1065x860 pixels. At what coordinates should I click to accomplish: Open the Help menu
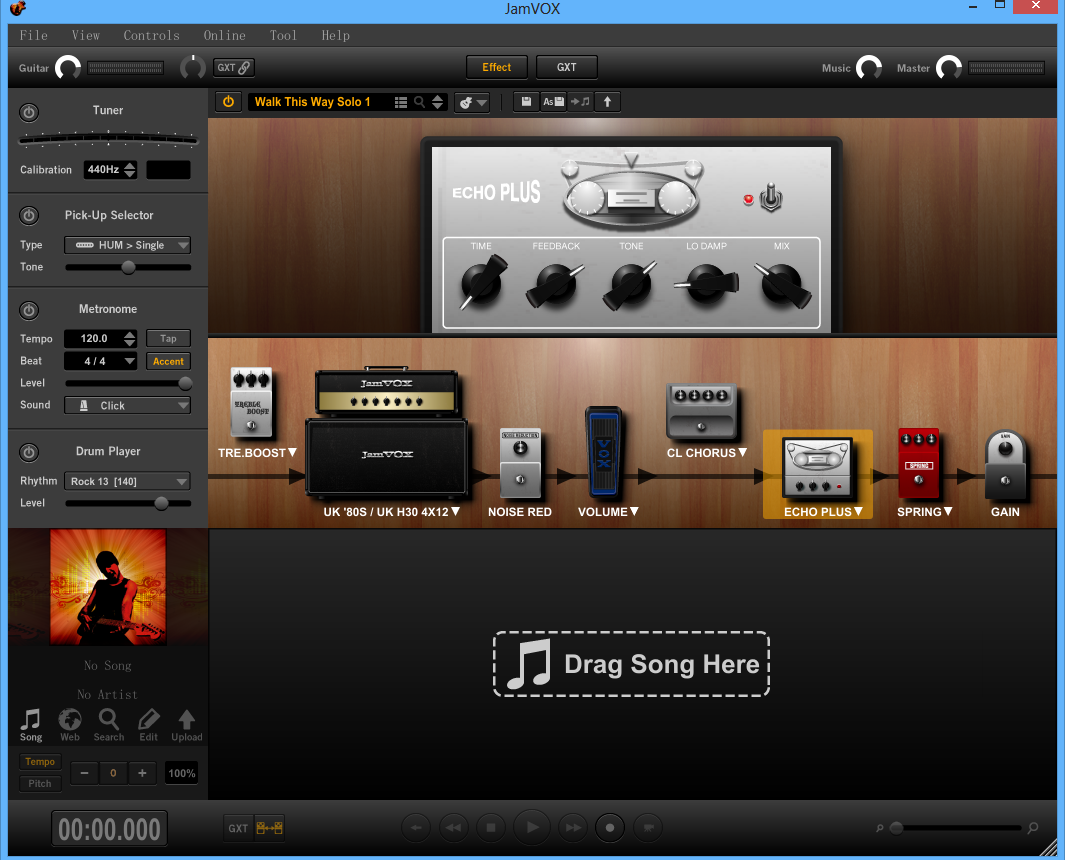pyautogui.click(x=336, y=35)
